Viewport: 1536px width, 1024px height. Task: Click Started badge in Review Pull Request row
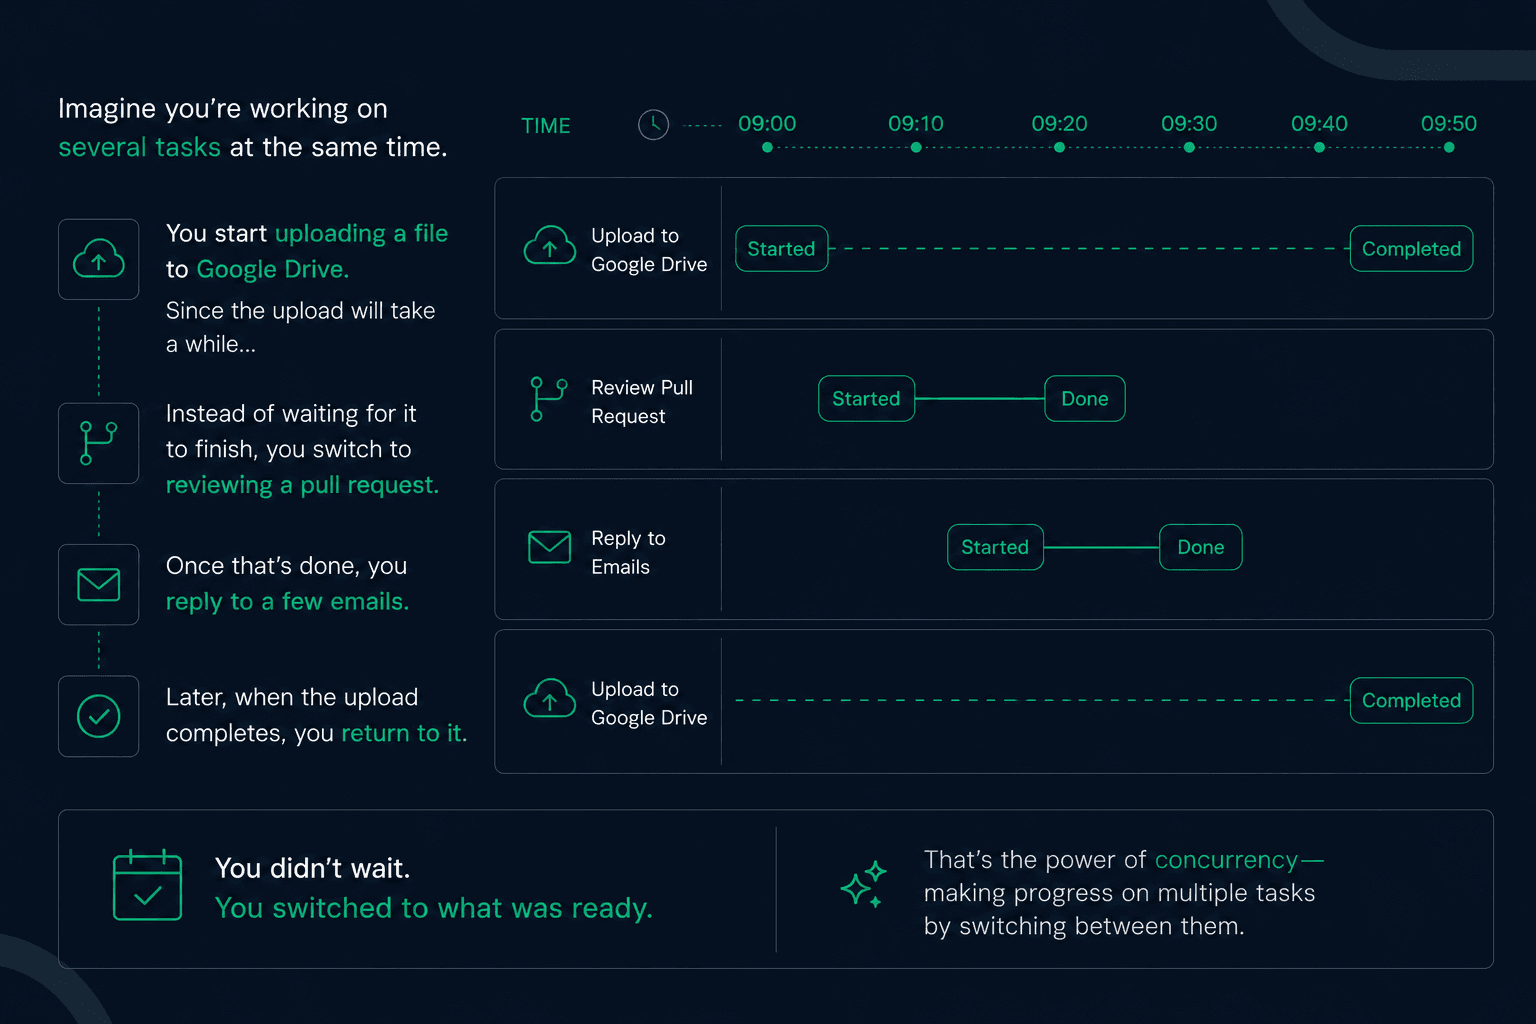[866, 399]
